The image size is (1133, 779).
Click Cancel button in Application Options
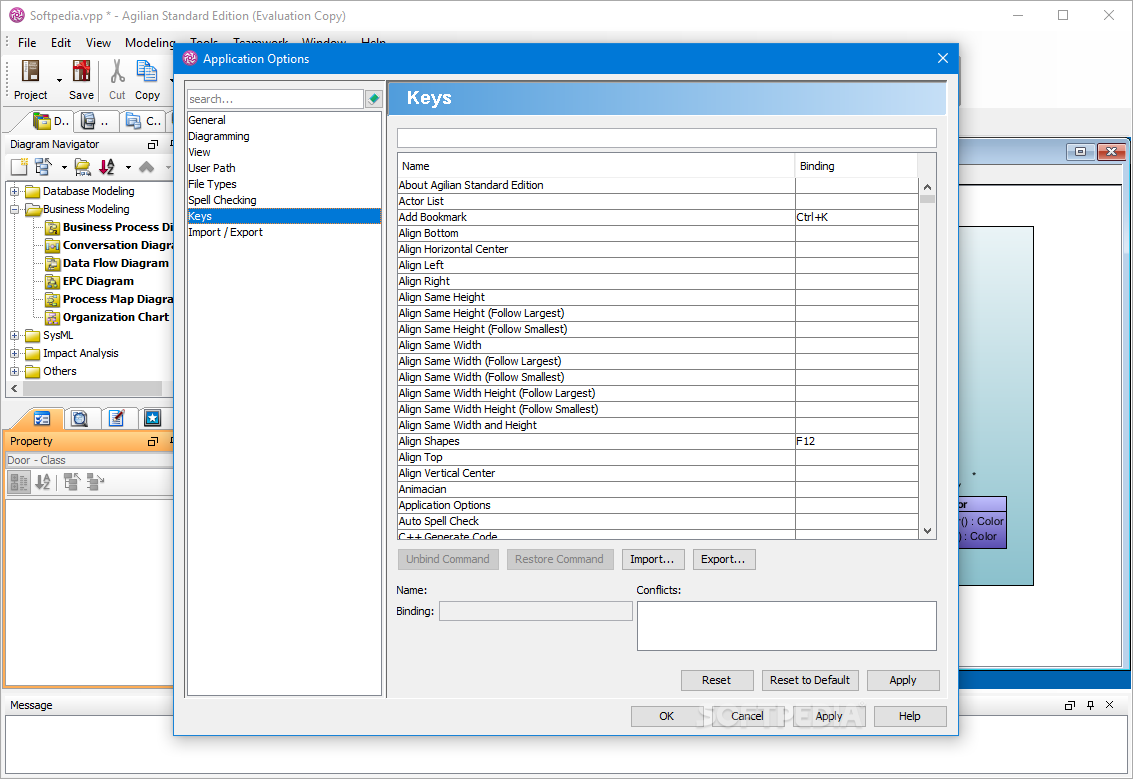(747, 716)
